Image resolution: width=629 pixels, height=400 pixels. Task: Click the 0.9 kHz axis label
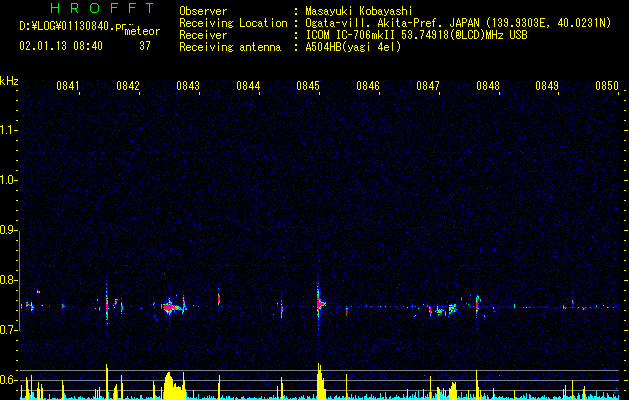(x=8, y=230)
